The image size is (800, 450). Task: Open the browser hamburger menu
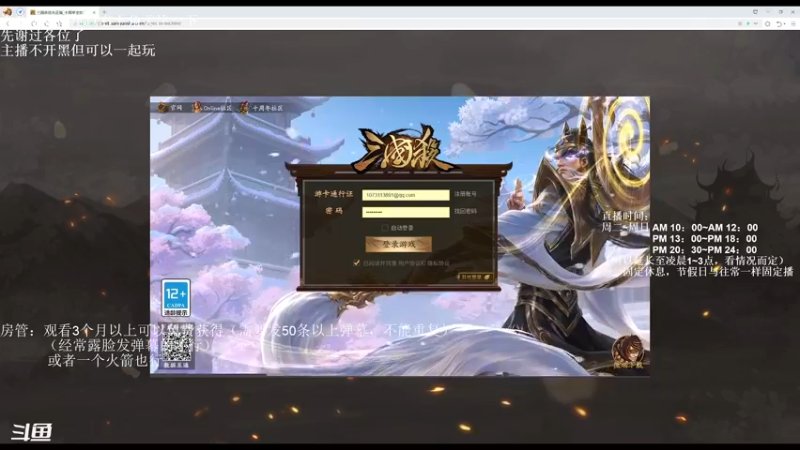[793, 23]
